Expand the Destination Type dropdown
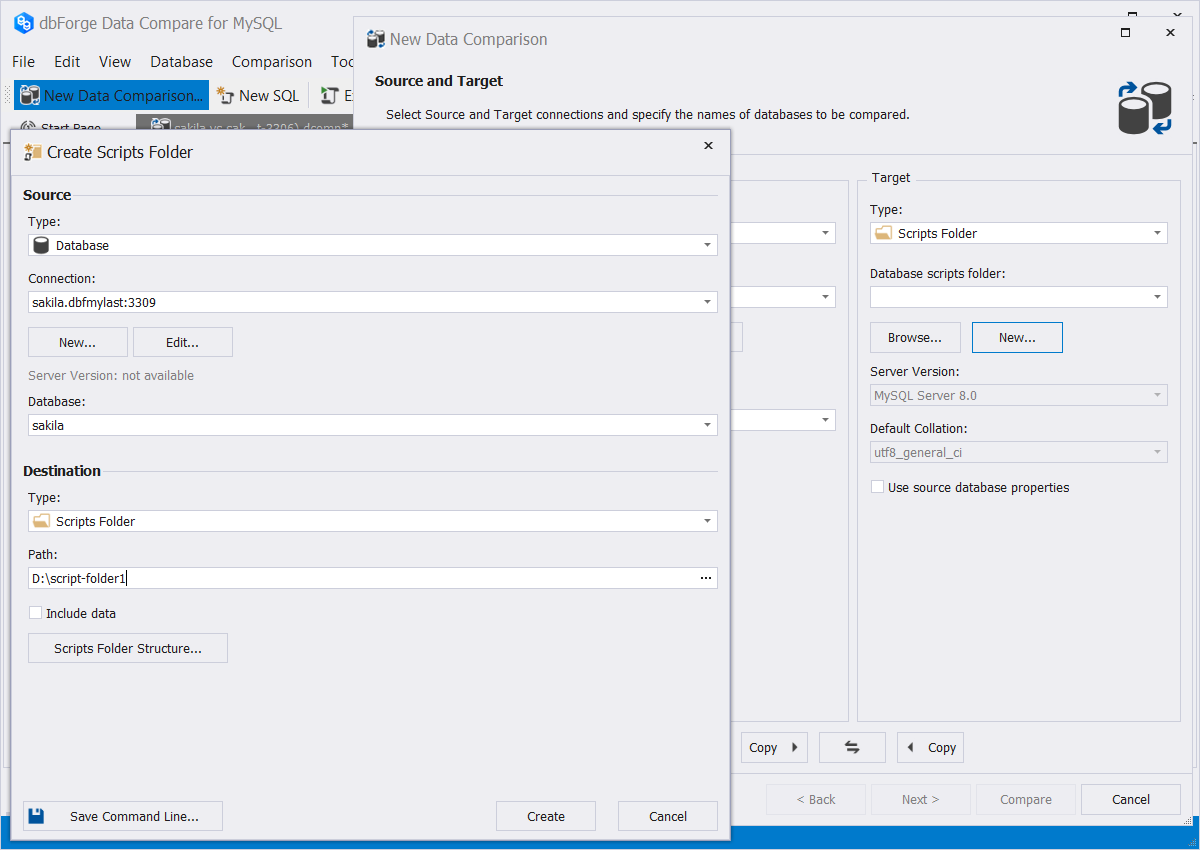Screen dimensions: 1200x850 [x=707, y=521]
